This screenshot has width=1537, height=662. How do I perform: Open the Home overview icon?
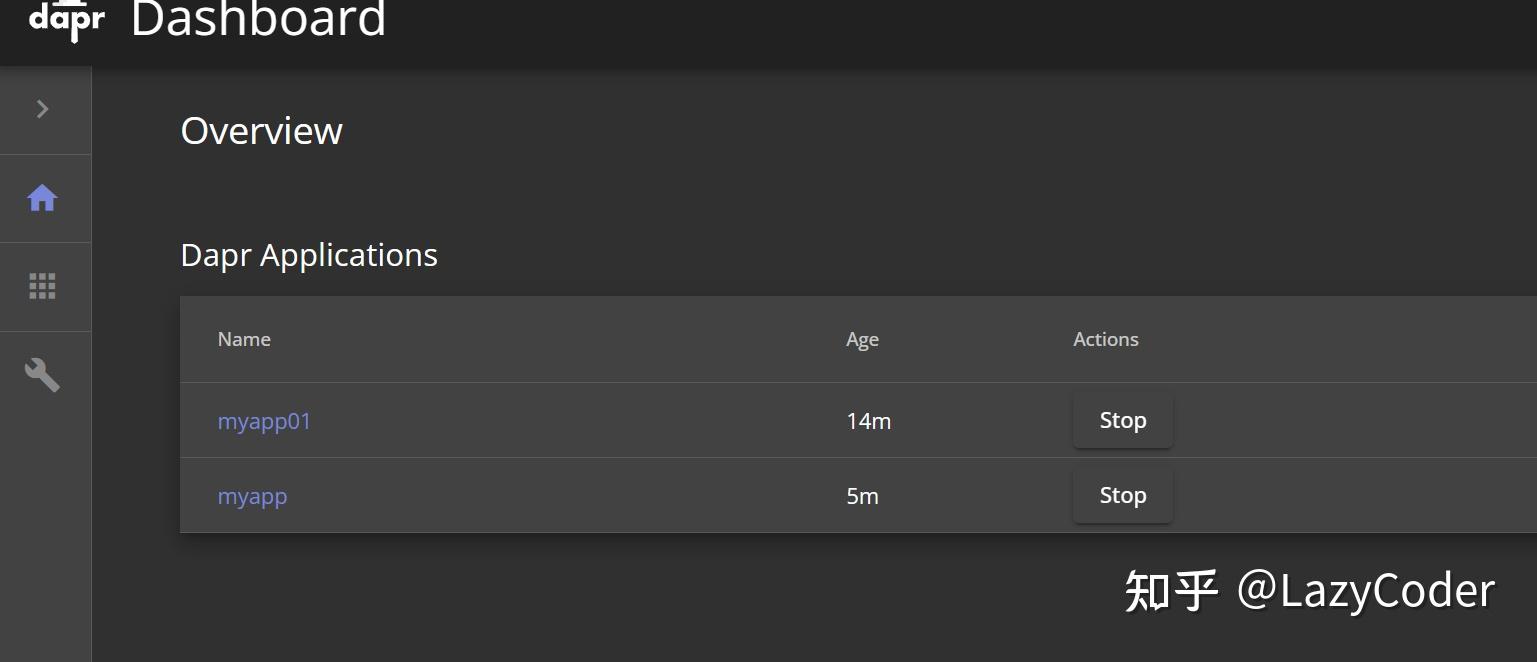pyautogui.click(x=42, y=198)
